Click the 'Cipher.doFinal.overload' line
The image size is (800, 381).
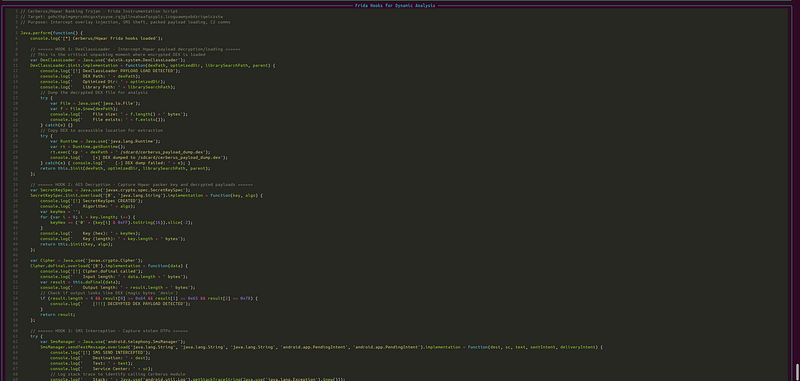coord(109,266)
